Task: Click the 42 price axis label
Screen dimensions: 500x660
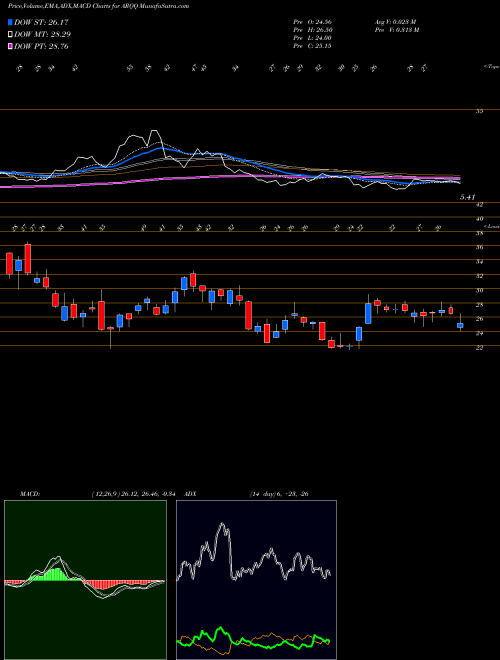Action: coord(479,205)
